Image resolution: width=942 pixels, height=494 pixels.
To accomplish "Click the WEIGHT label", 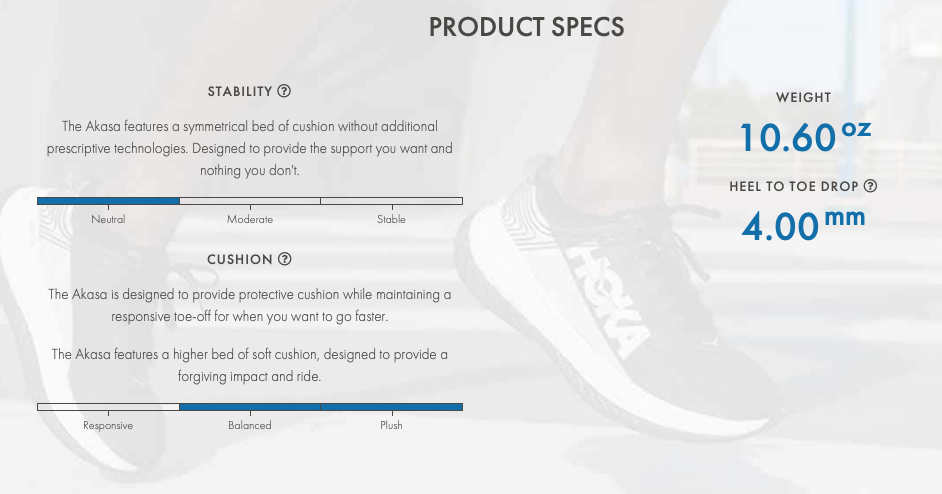I will 803,97.
